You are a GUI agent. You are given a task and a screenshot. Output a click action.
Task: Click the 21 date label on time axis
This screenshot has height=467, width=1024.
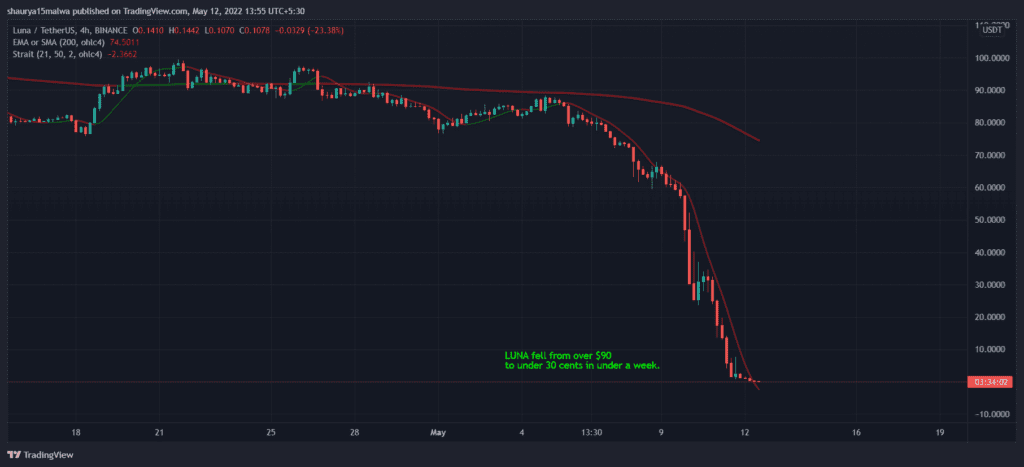pyautogui.click(x=159, y=433)
